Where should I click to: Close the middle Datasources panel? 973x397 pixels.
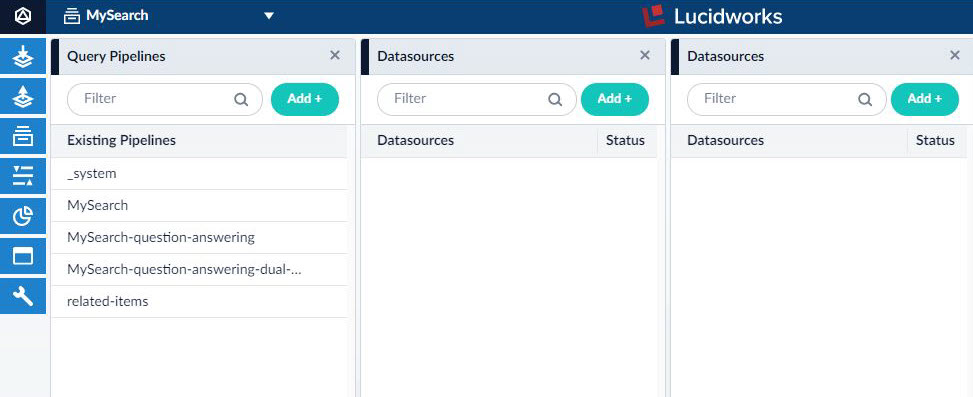click(645, 55)
